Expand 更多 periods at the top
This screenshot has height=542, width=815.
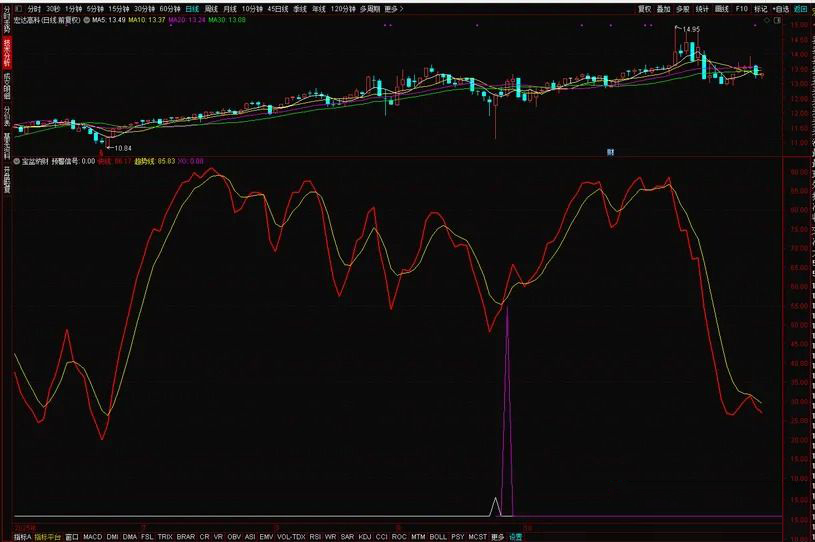pos(393,9)
